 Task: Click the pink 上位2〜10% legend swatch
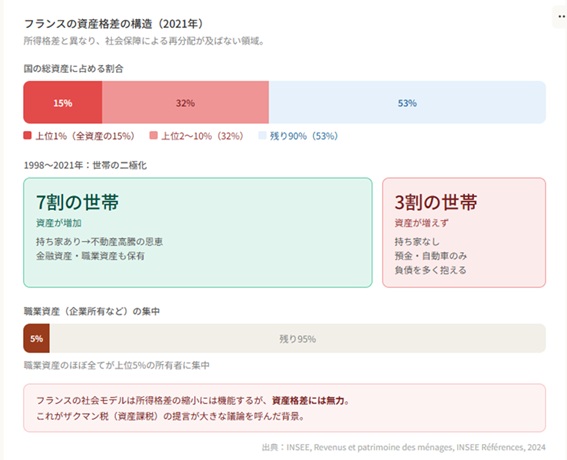(x=154, y=136)
